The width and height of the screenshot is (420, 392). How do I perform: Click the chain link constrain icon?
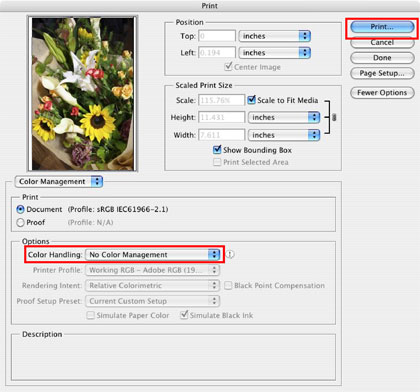pos(334,117)
